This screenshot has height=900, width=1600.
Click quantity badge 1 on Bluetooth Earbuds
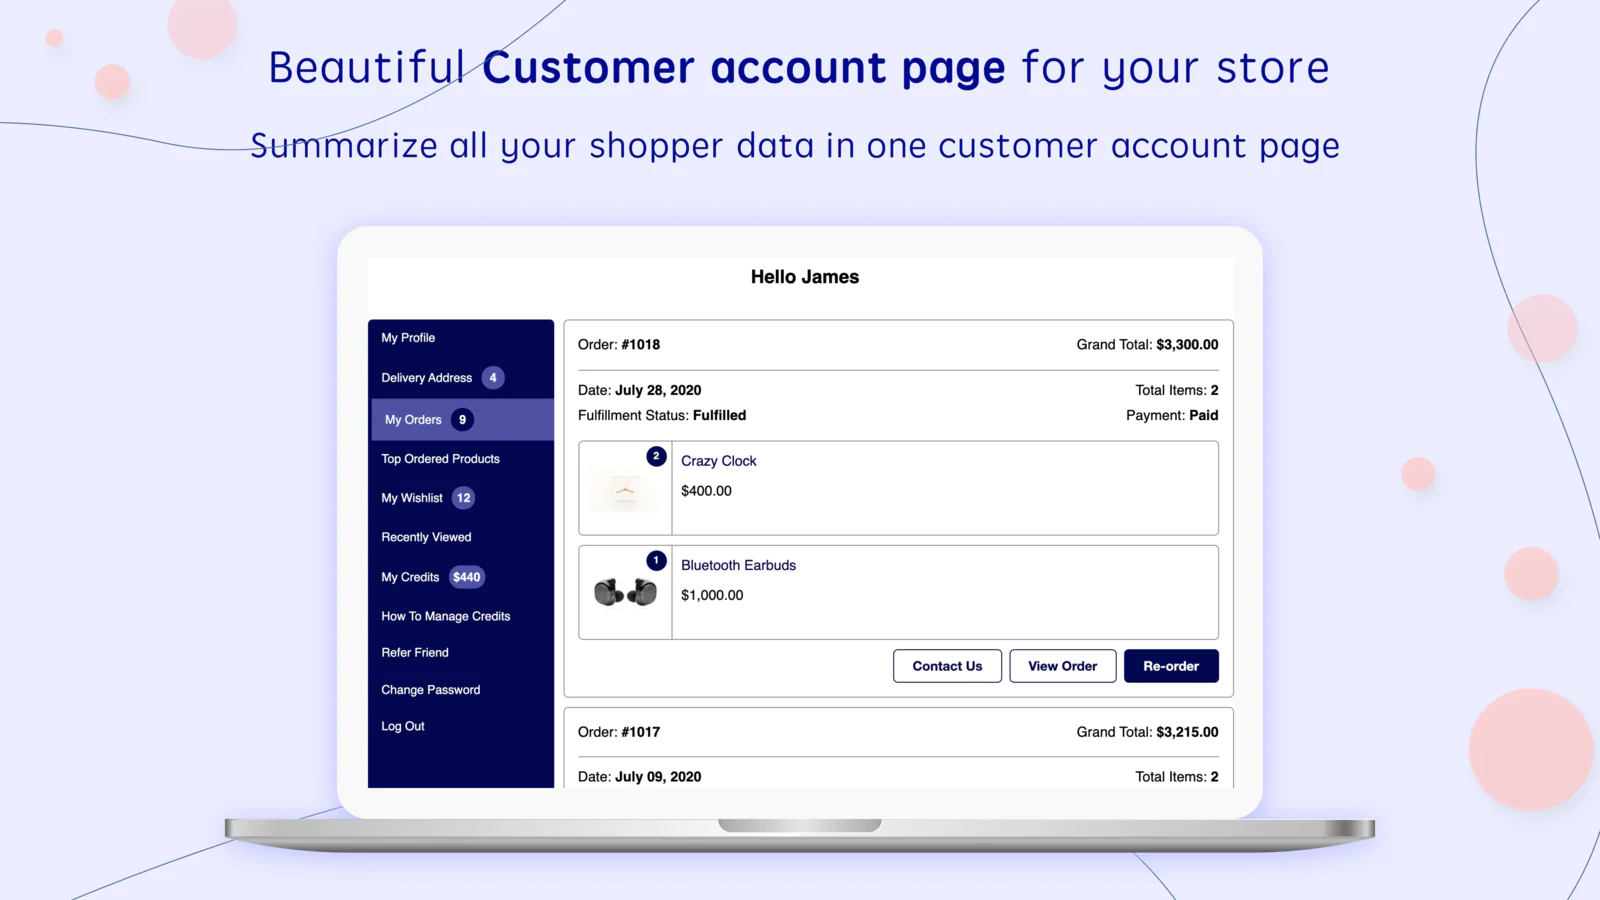coord(656,561)
